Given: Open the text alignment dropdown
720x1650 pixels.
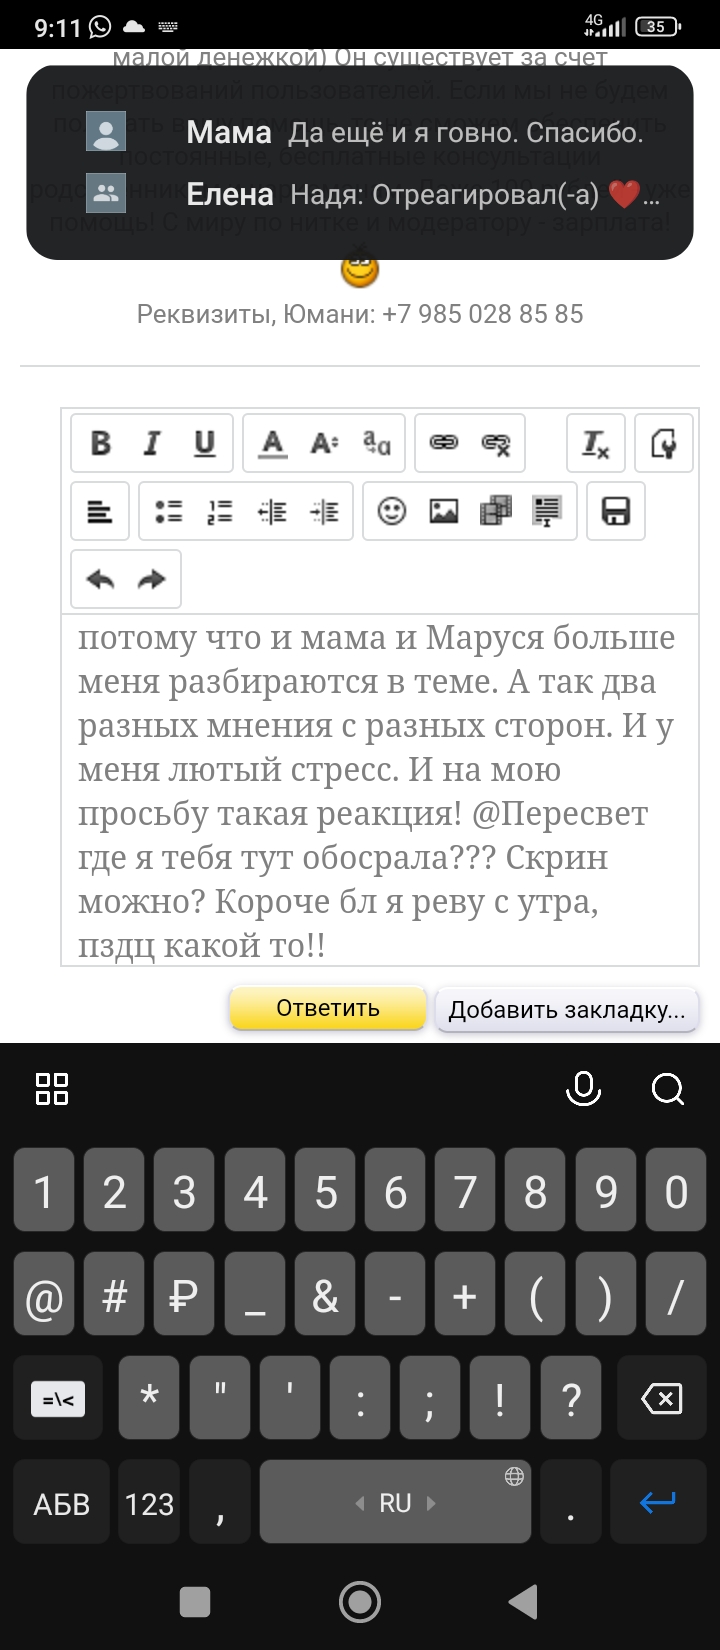Looking at the screenshot, I should (100, 512).
